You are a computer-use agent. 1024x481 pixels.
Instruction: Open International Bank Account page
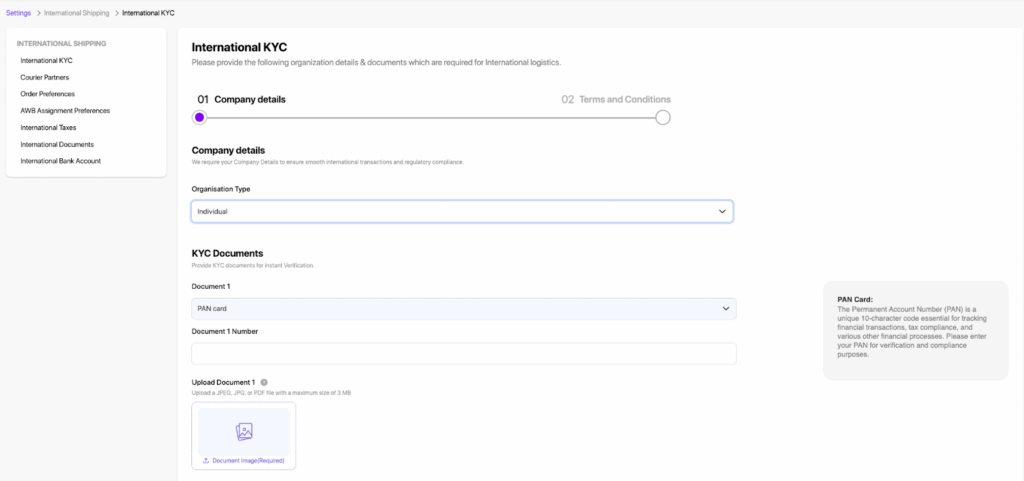[60, 161]
